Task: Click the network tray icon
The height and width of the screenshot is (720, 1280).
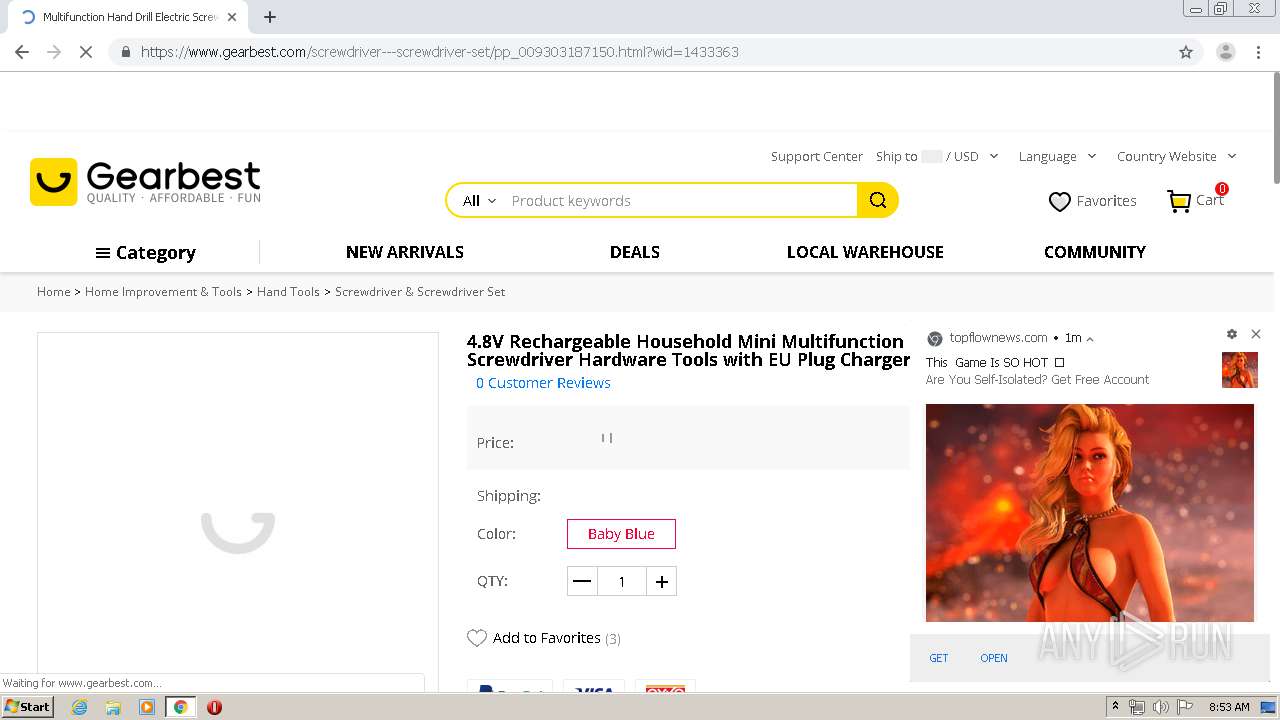Action: coord(1137,707)
